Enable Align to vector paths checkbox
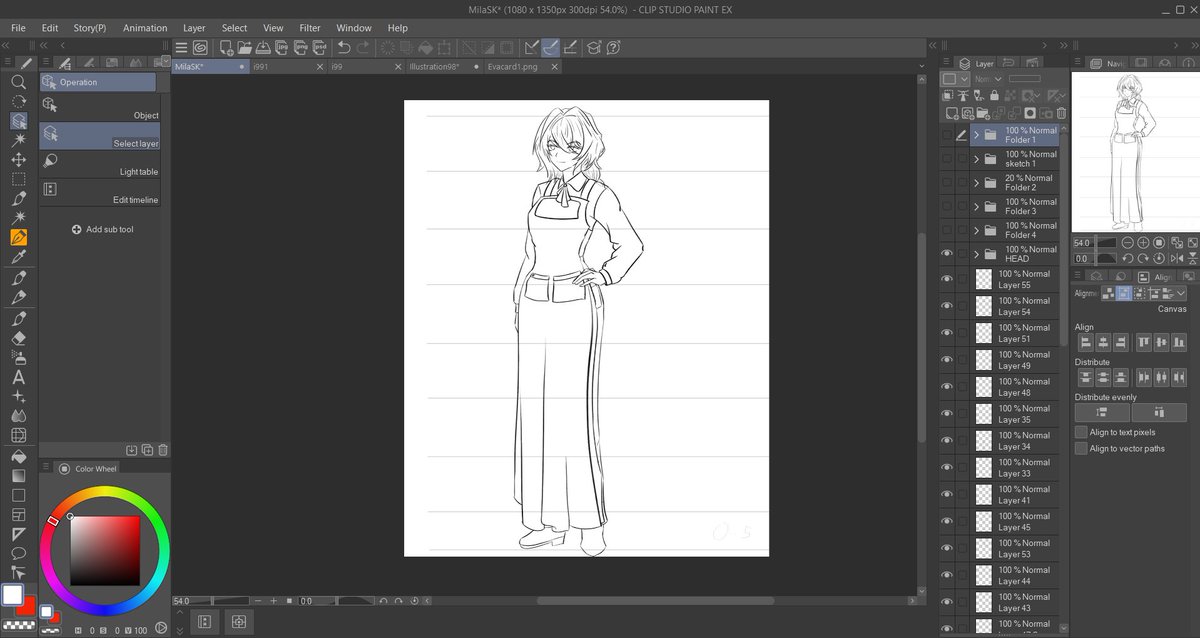The width and height of the screenshot is (1200, 638). 1081,449
